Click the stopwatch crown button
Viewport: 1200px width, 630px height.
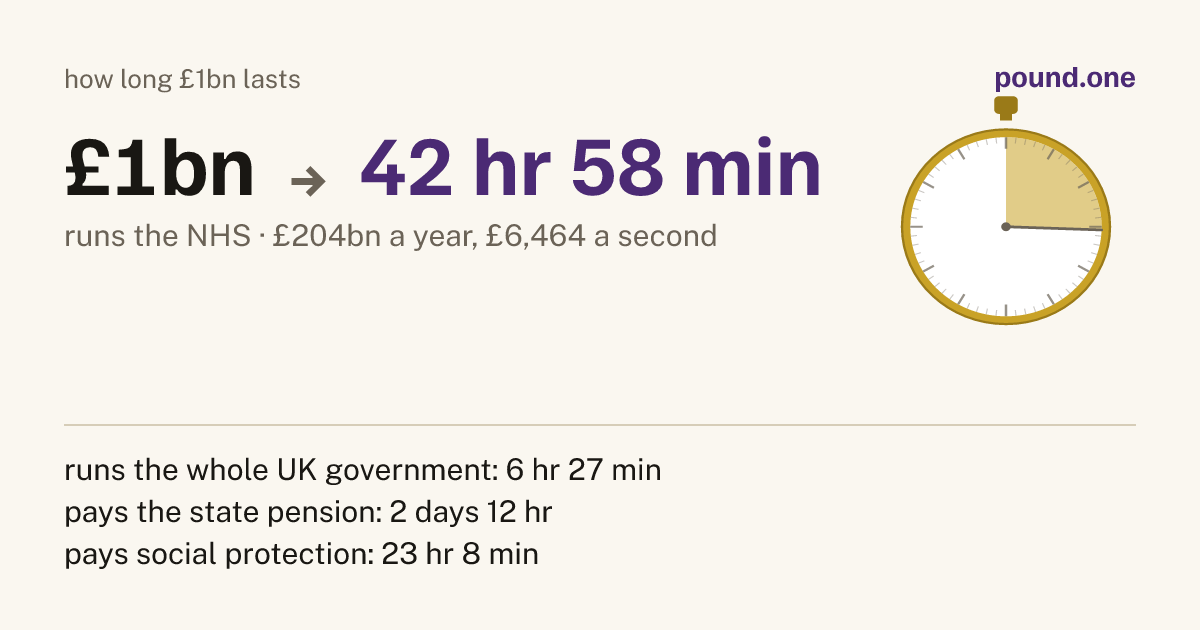1005,108
